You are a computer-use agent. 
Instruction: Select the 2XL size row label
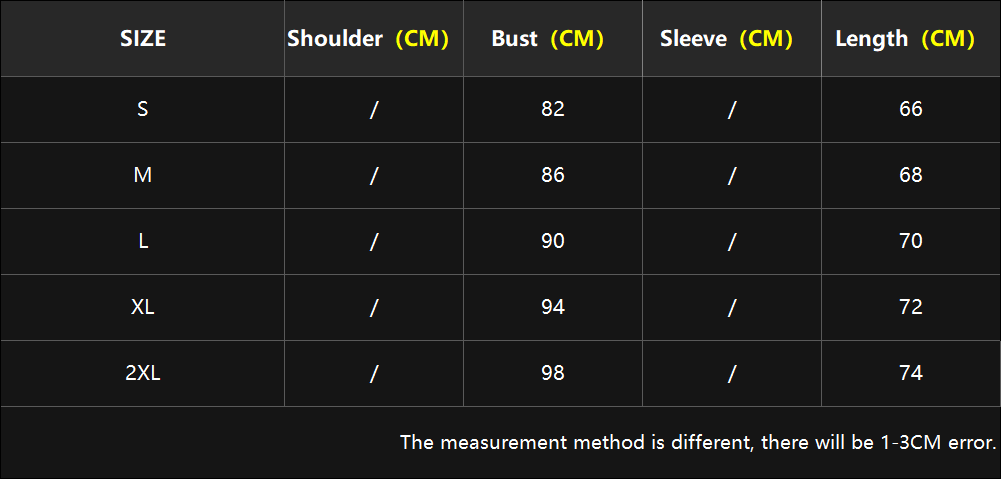click(x=143, y=373)
